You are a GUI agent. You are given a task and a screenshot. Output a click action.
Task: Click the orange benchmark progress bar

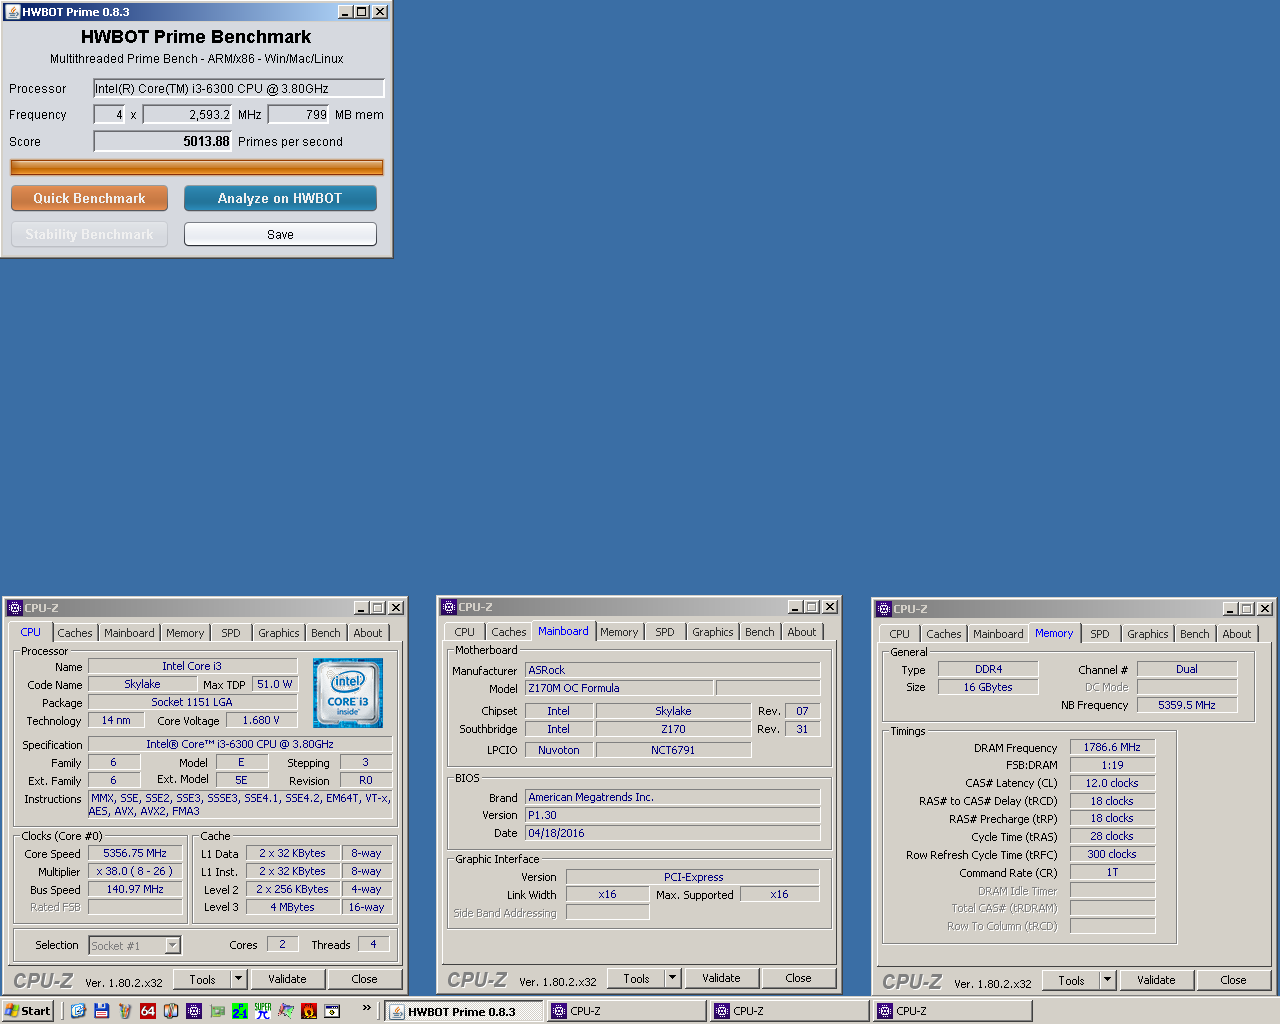[197, 167]
